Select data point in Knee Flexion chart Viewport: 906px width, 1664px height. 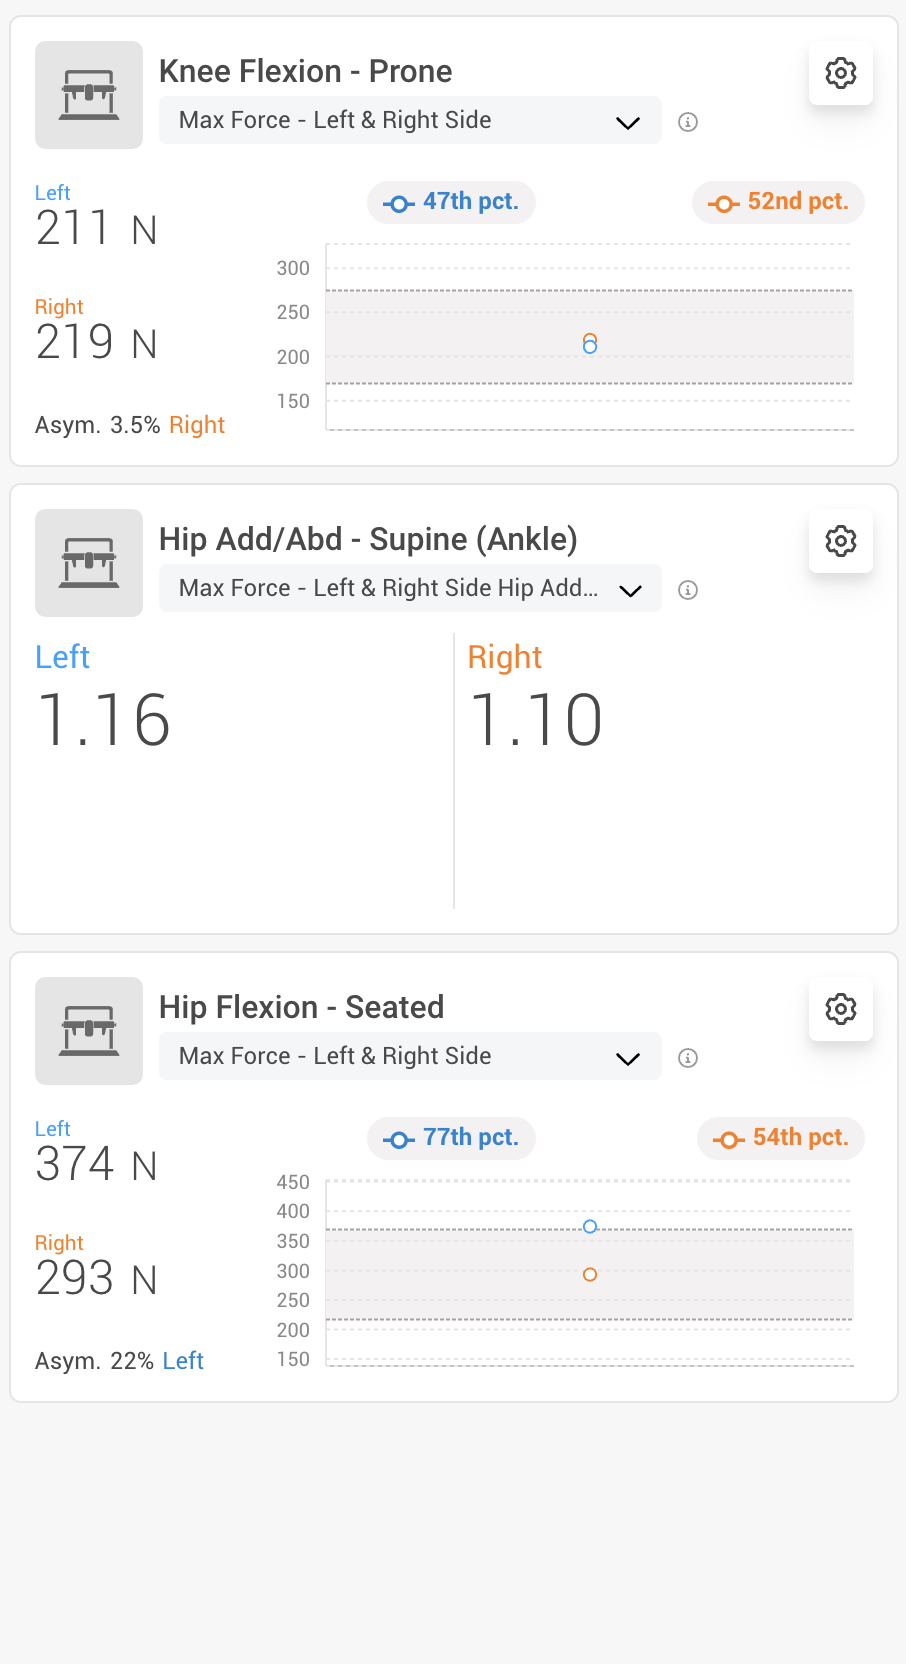tap(590, 344)
